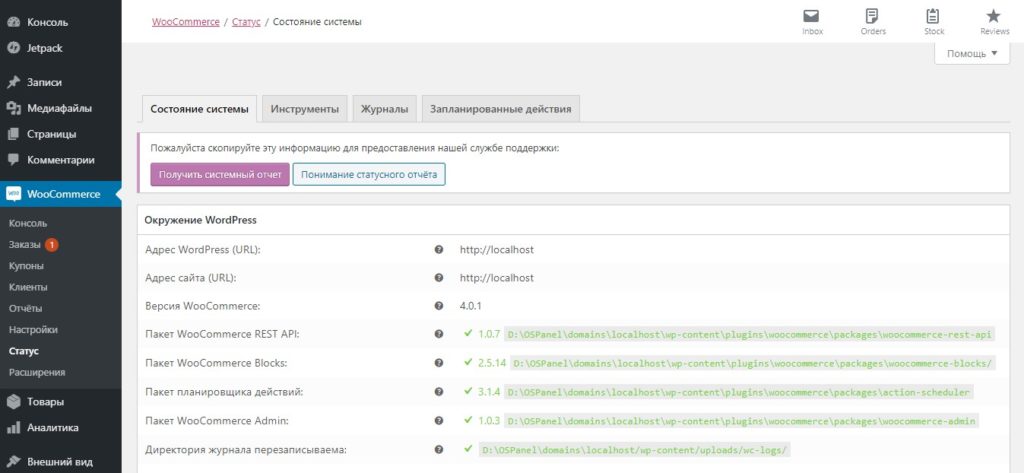Click the Получить системный отчет button
Screen dimensions: 1024x473
220,174
